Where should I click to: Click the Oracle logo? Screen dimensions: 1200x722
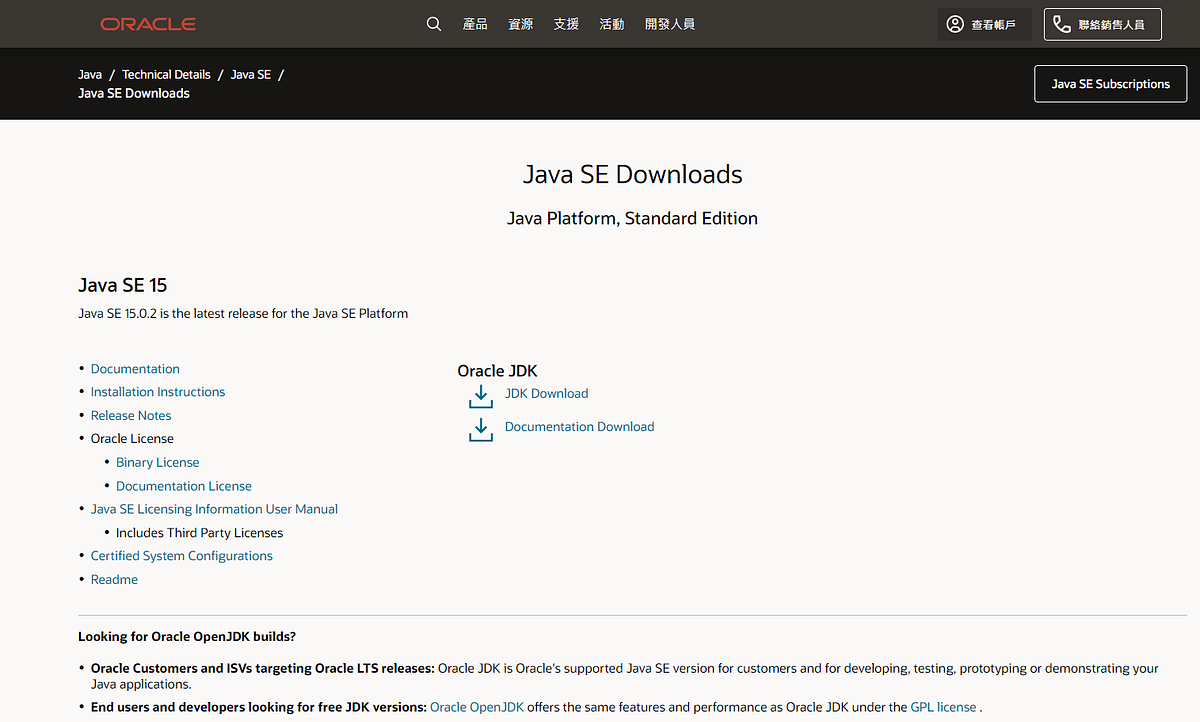tap(147, 23)
